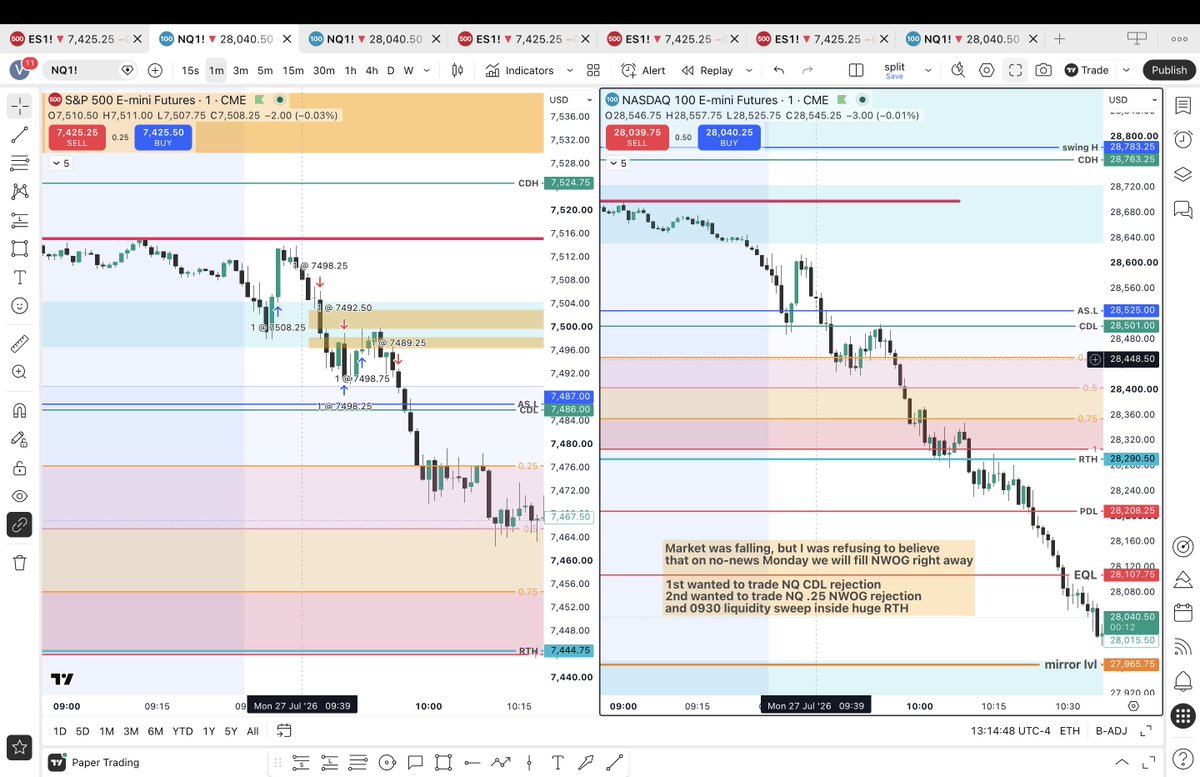Viewport: 1200px width, 777px height.
Task: Expand the Trade dropdown arrow
Action: (1126, 70)
